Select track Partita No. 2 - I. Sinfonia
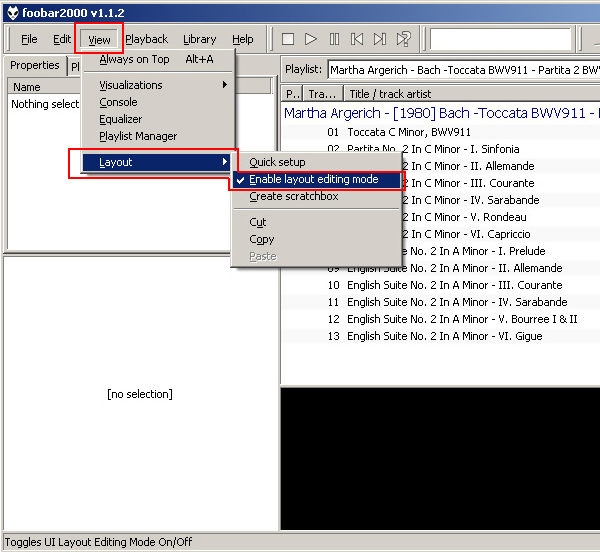 pos(441,148)
